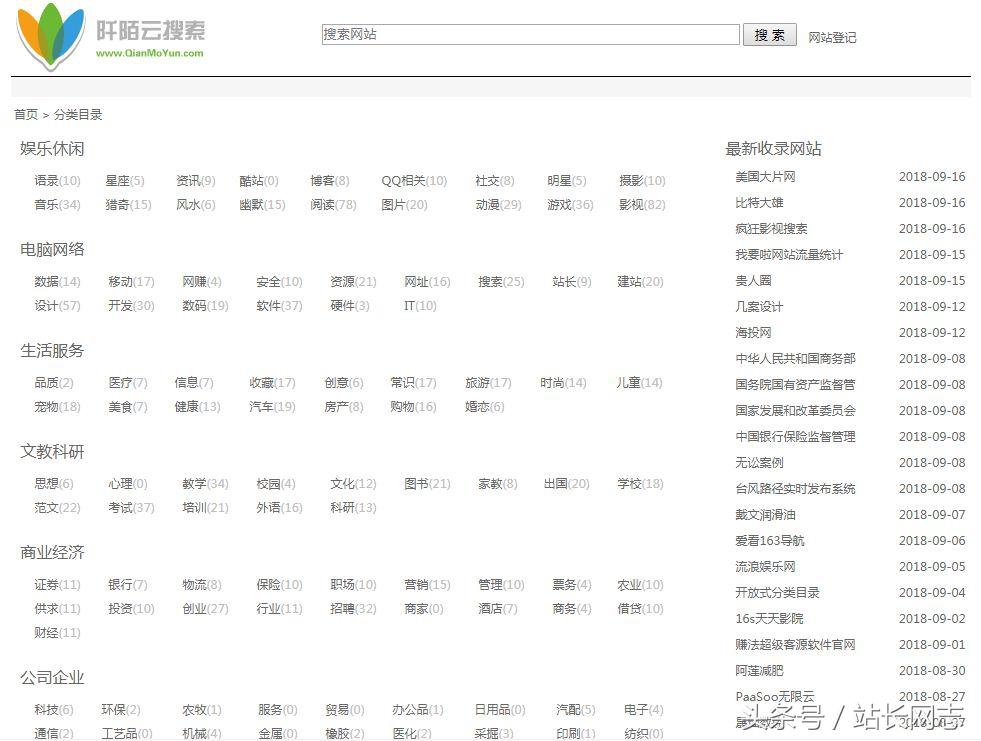Screen dimensions: 981x741
Task: Select 汽车(19) category
Action: [x=272, y=407]
